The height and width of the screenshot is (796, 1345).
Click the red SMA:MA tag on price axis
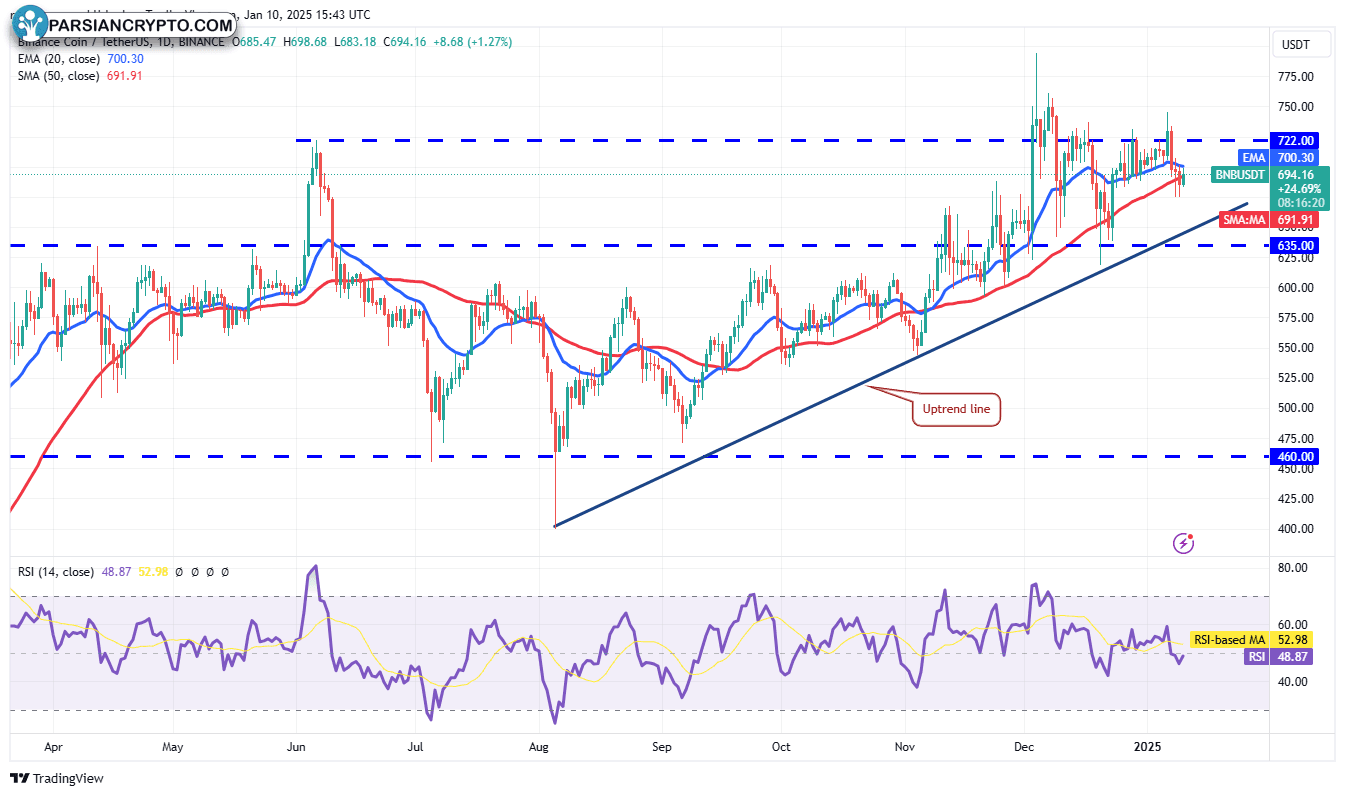(1245, 219)
